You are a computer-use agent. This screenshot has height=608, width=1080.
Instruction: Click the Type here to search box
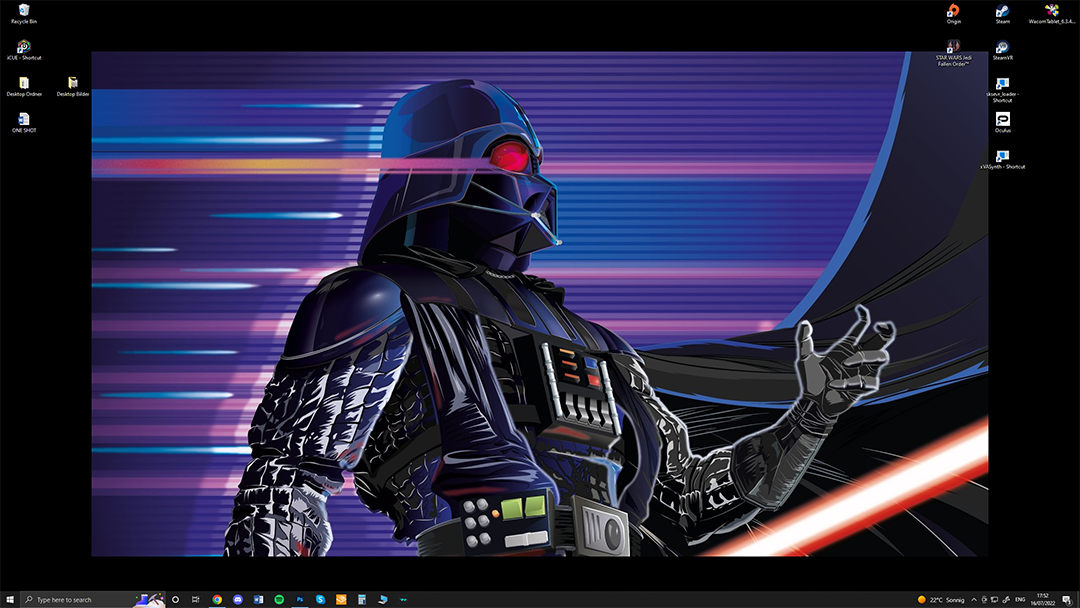(93, 599)
